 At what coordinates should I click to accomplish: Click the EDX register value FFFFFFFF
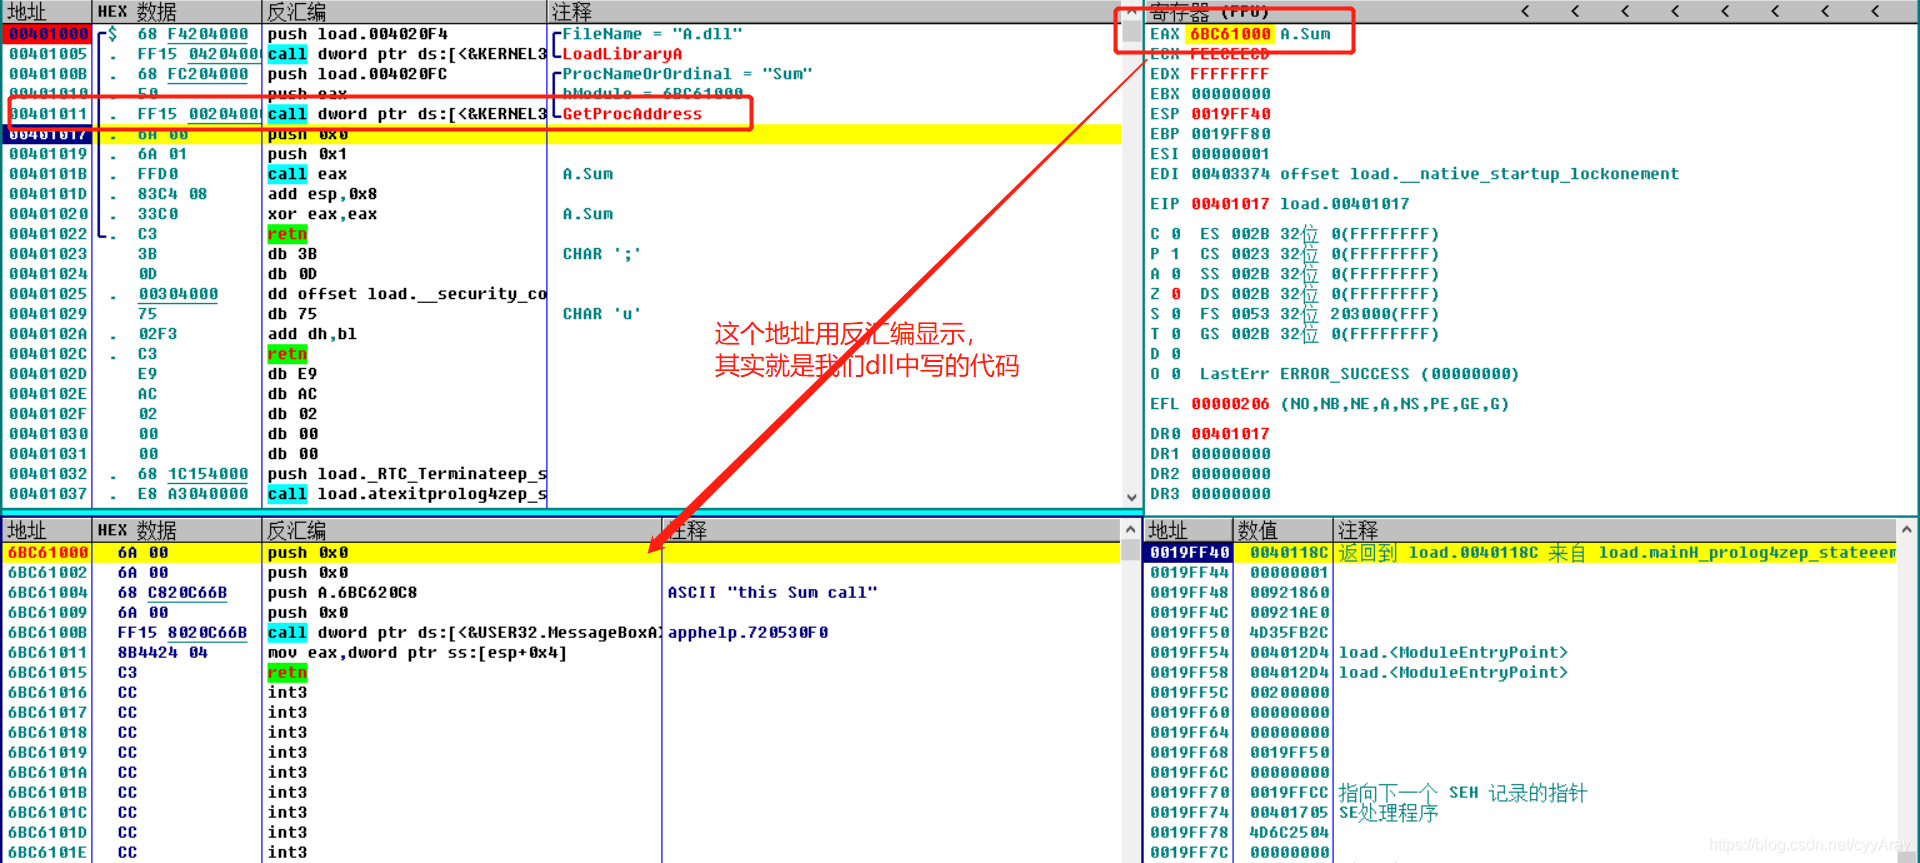point(1229,74)
